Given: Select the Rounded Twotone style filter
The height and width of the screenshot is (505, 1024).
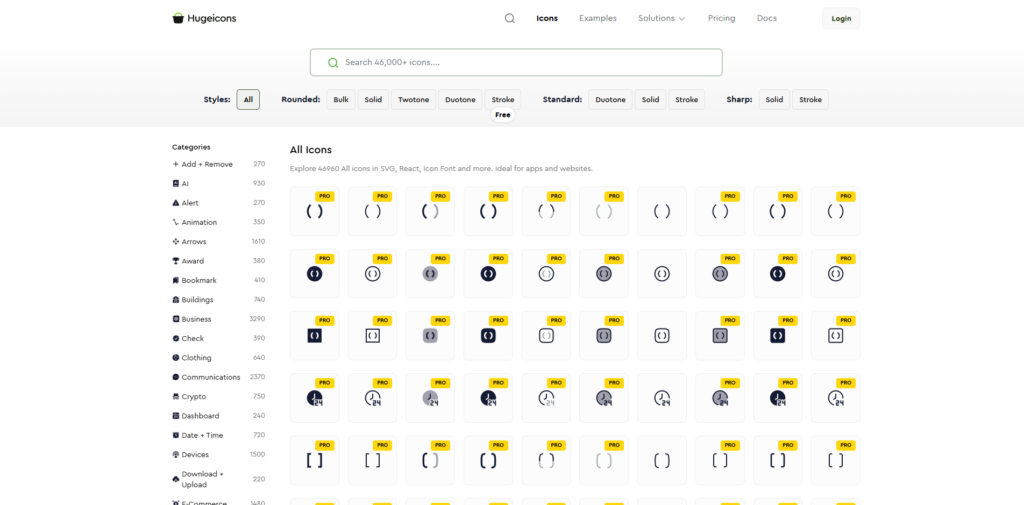Looking at the screenshot, I should [x=413, y=100].
